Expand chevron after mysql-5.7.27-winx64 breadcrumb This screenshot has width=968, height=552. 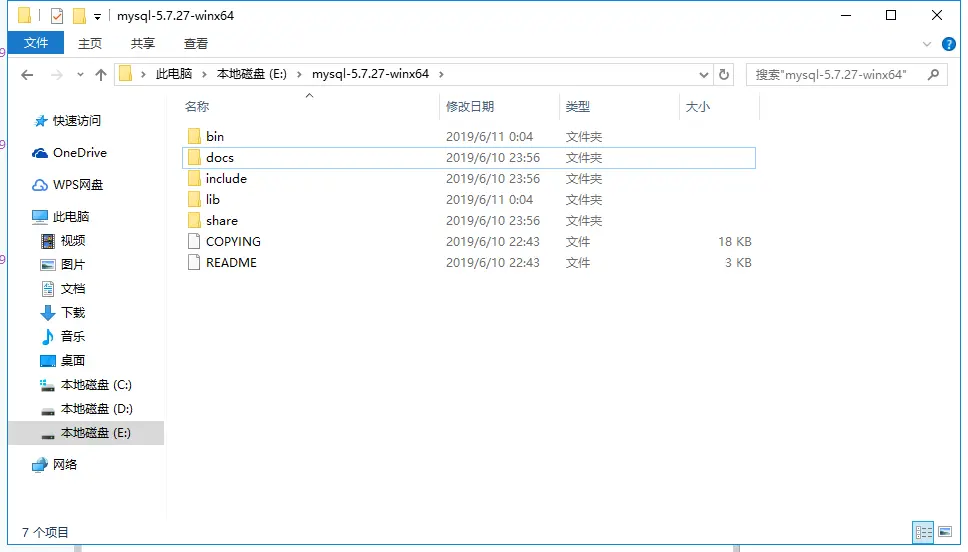click(441, 74)
